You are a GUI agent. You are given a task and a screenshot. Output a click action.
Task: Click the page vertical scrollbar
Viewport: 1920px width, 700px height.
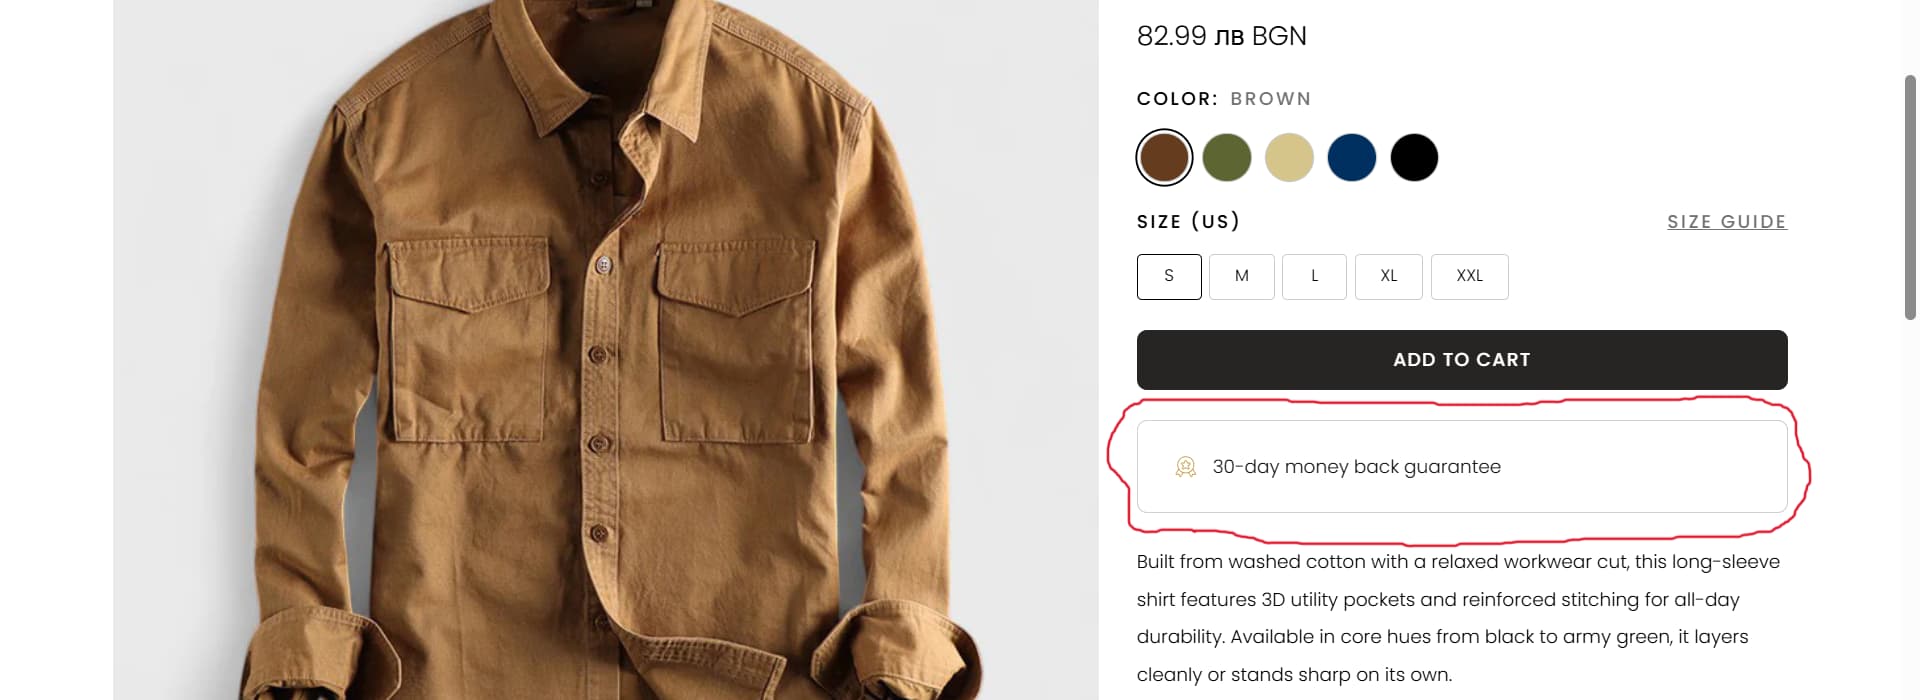[1910, 198]
